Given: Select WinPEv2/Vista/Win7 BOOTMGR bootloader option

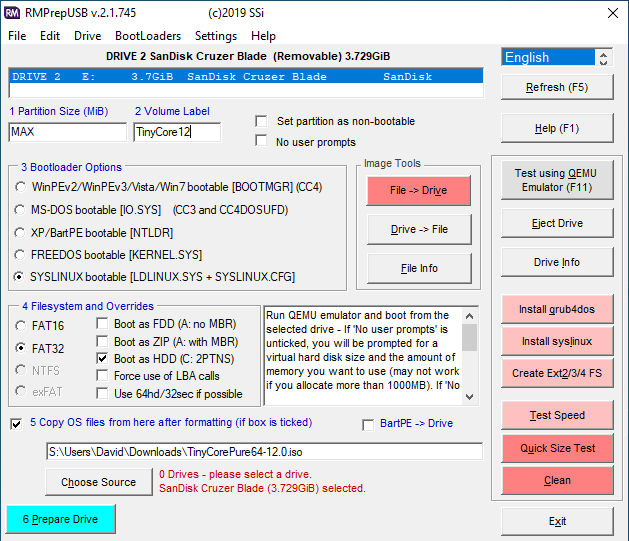Looking at the screenshot, I should click(20, 187).
